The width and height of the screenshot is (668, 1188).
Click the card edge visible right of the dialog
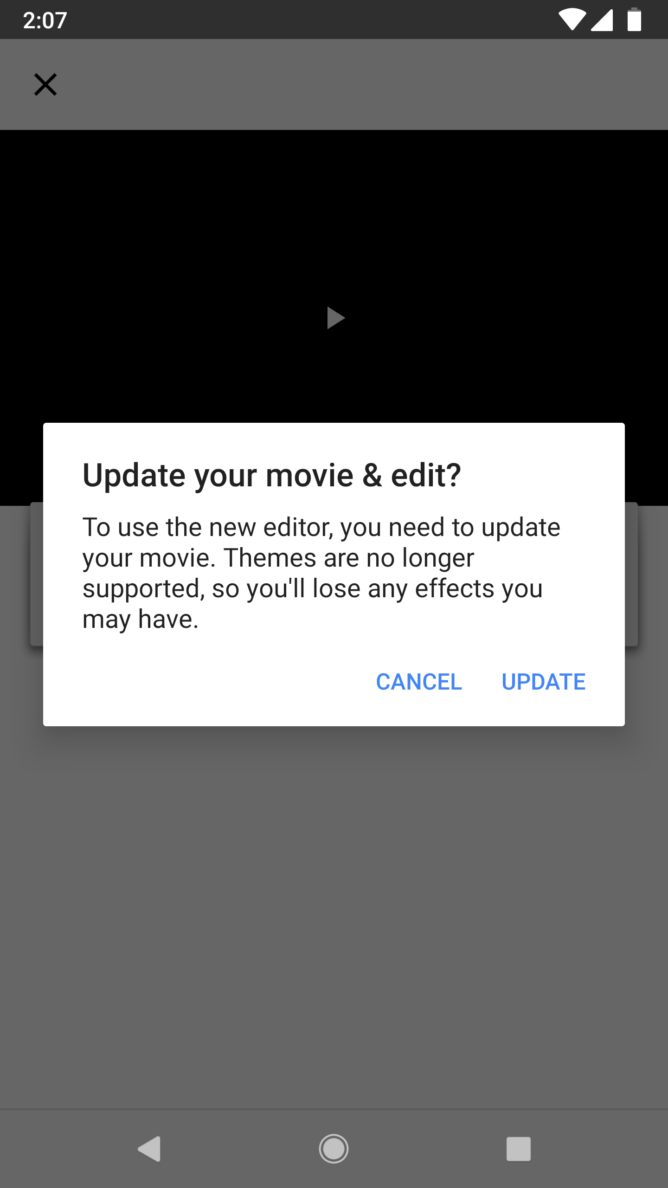click(631, 574)
